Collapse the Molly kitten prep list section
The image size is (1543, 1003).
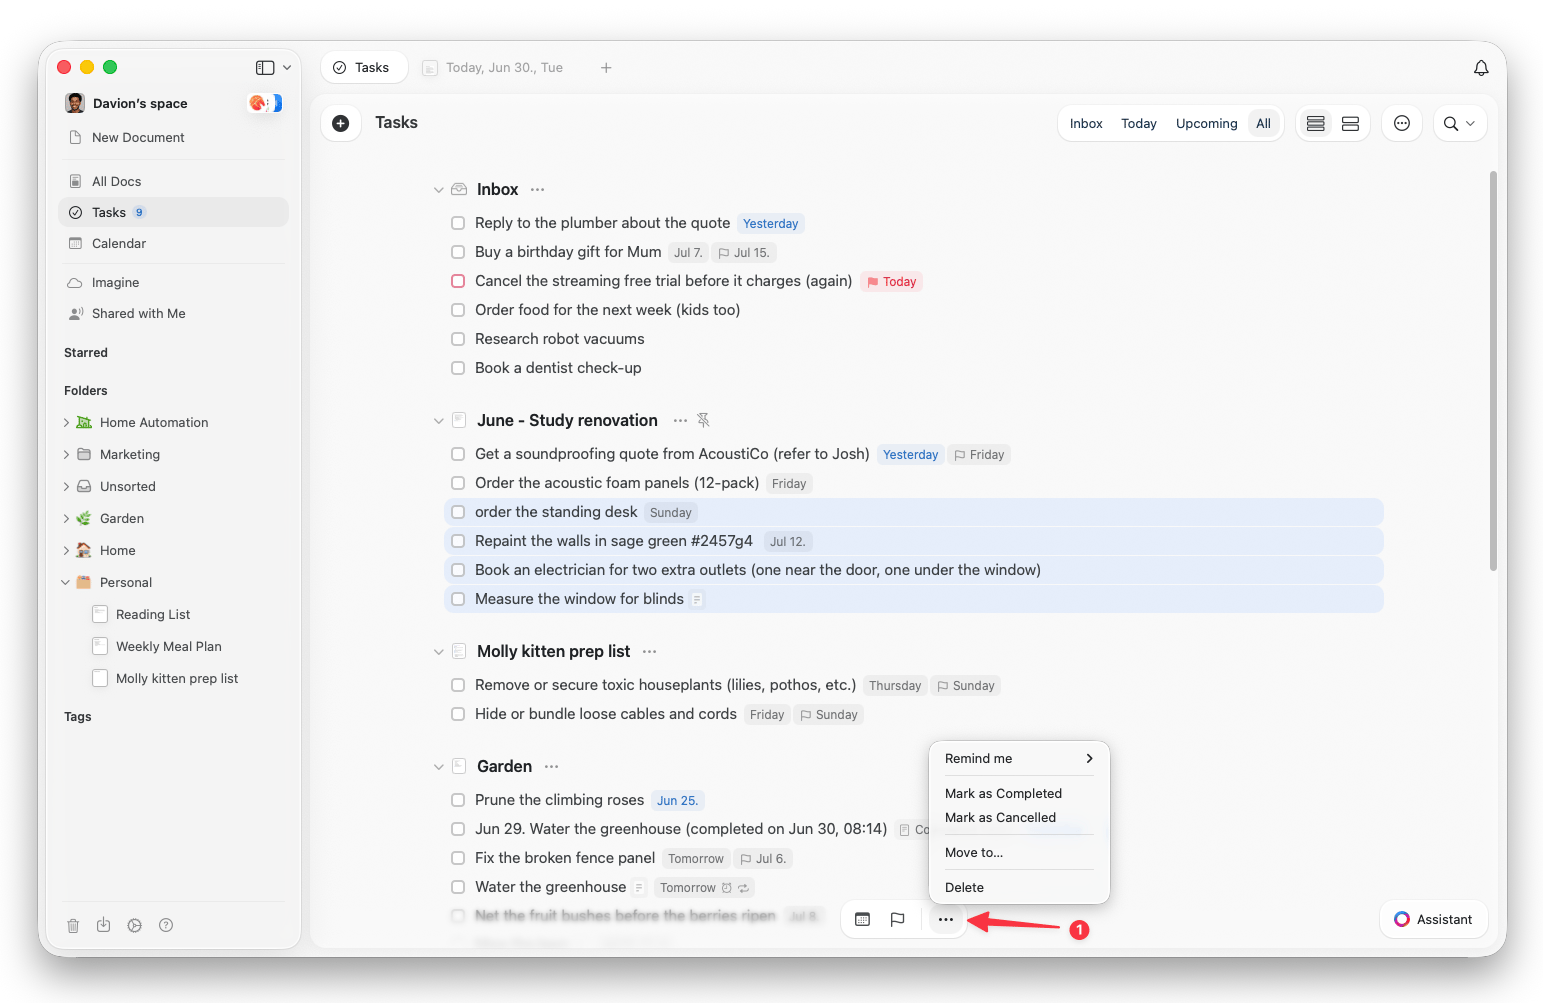click(x=438, y=652)
